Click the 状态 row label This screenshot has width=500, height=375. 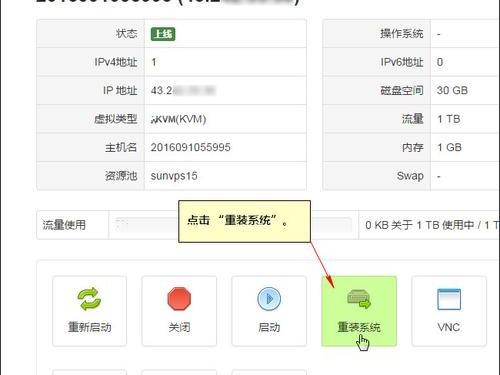click(x=126, y=33)
